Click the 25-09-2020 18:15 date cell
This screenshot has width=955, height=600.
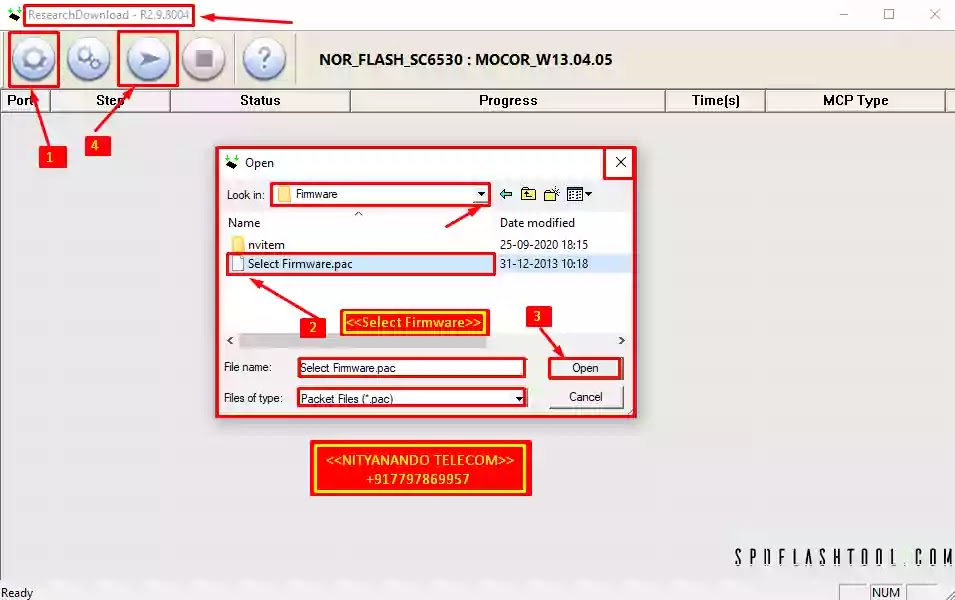(x=544, y=245)
